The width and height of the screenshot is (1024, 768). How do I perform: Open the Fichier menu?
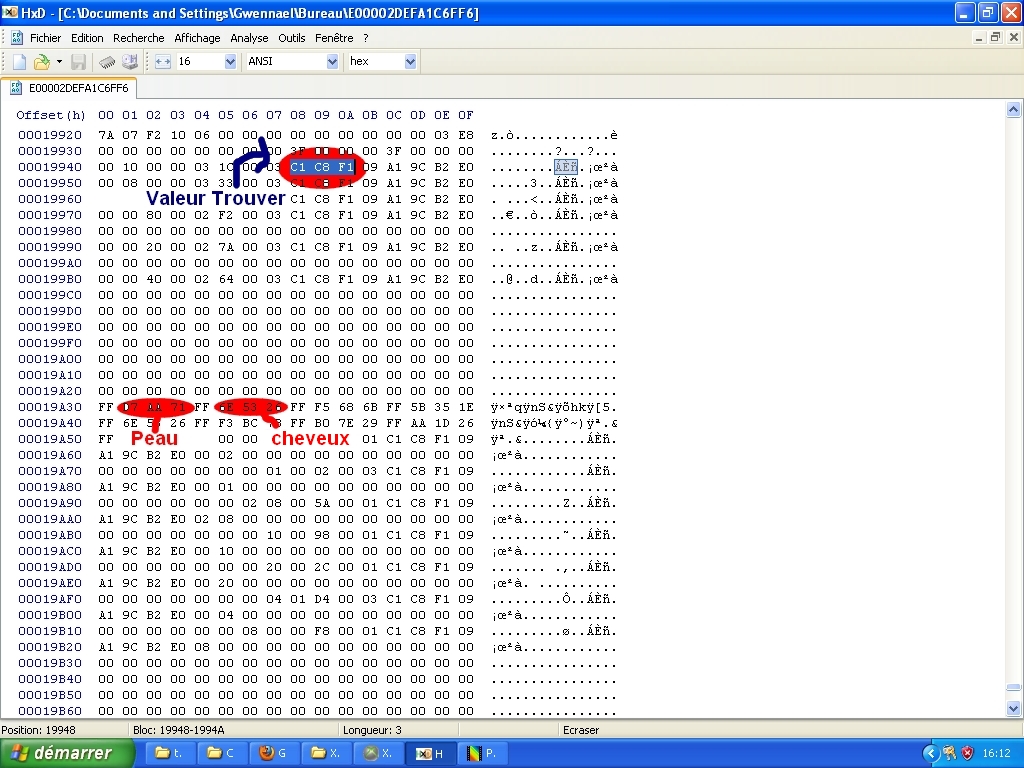(45, 38)
